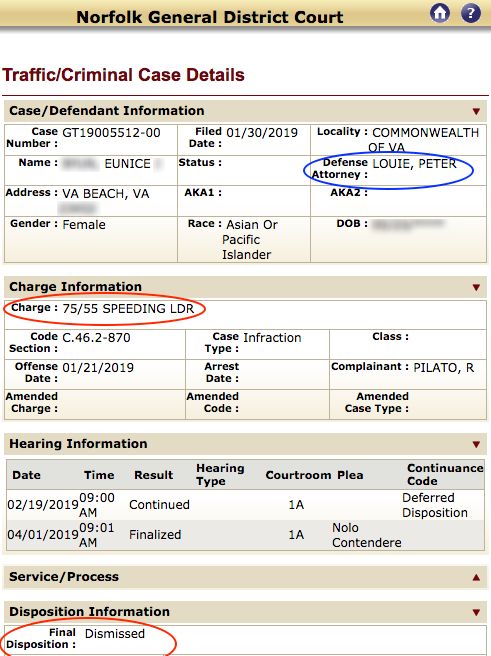Collapse the Case/Defendant Information section

click(x=476, y=111)
